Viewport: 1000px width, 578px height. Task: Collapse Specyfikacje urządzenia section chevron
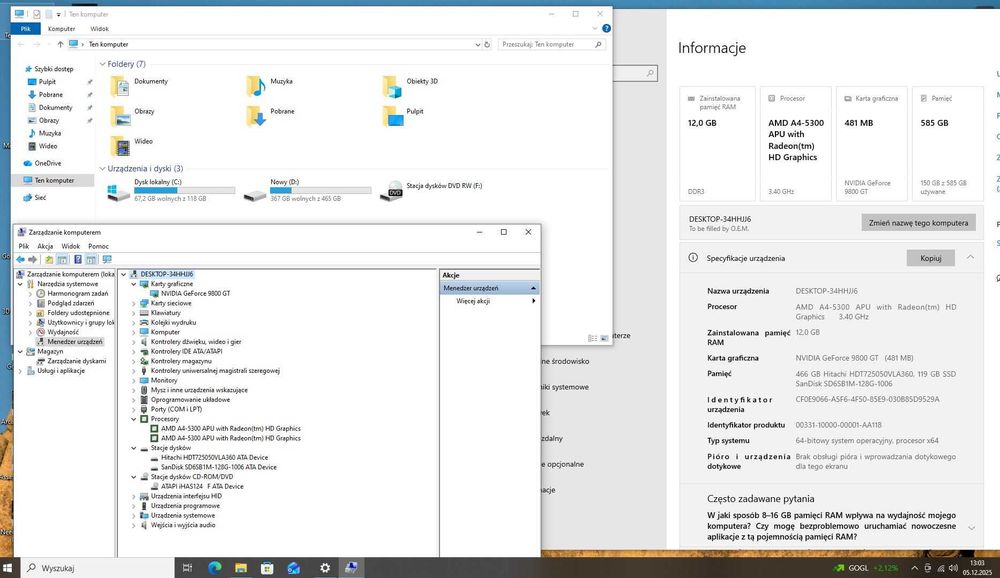[x=970, y=257]
